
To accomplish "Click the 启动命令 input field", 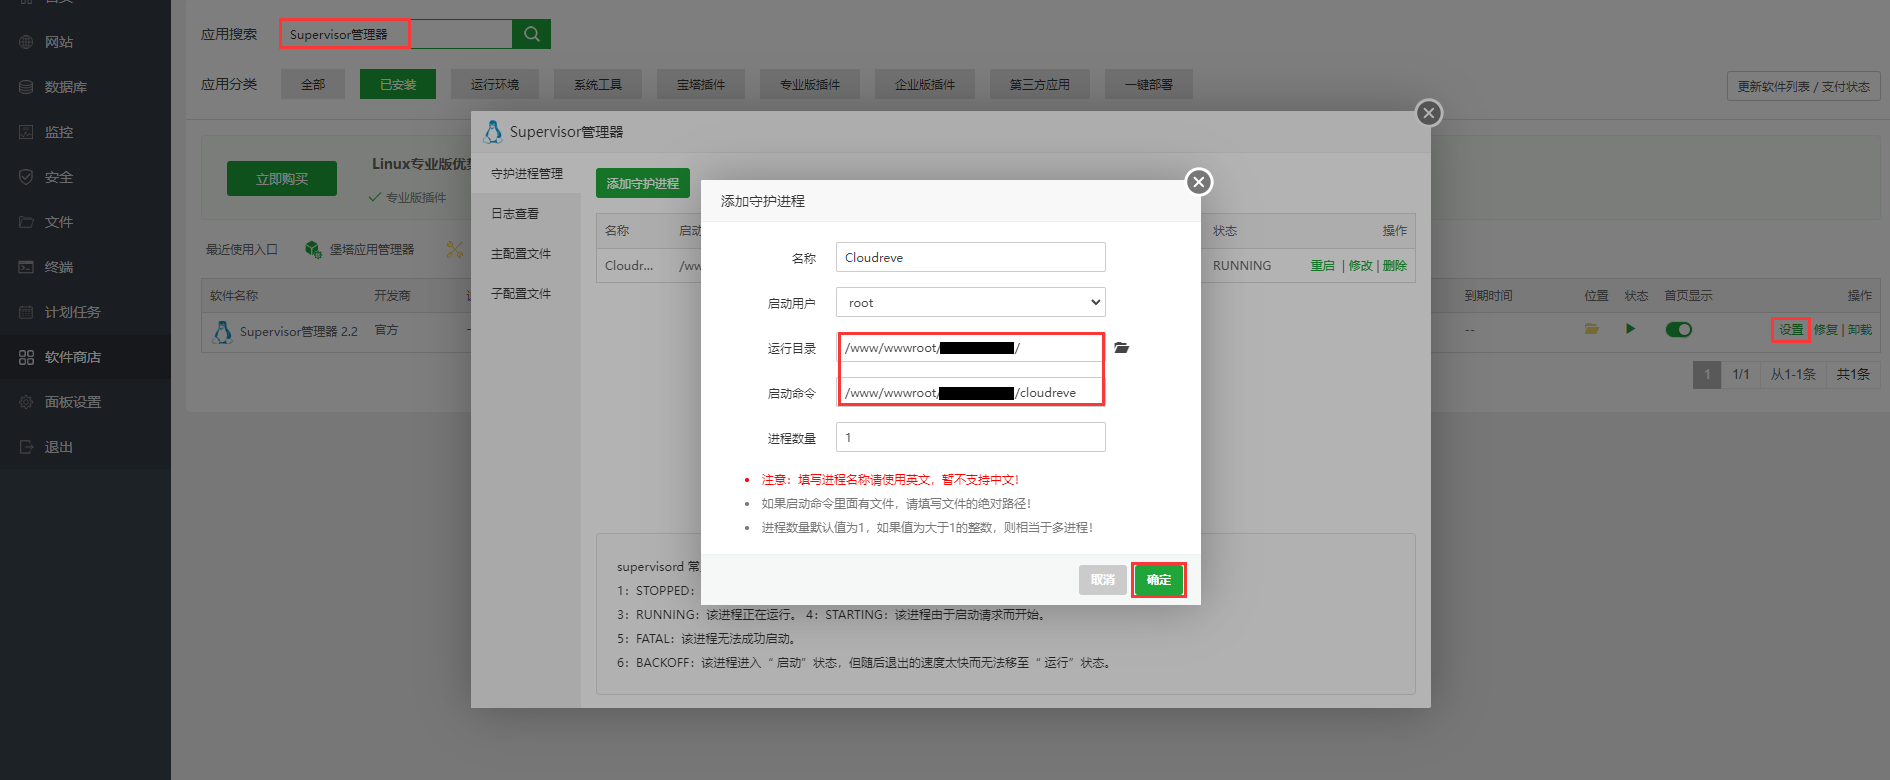I will [970, 392].
